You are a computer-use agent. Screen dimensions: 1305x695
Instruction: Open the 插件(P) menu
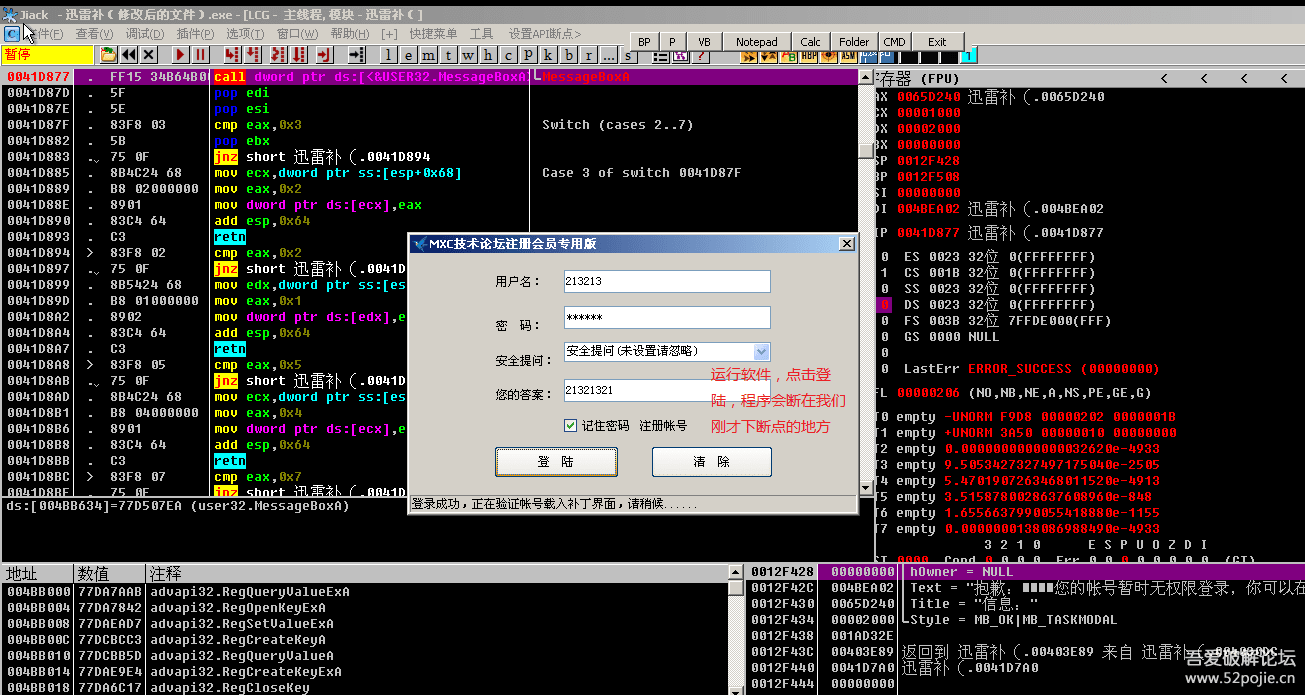tap(195, 34)
